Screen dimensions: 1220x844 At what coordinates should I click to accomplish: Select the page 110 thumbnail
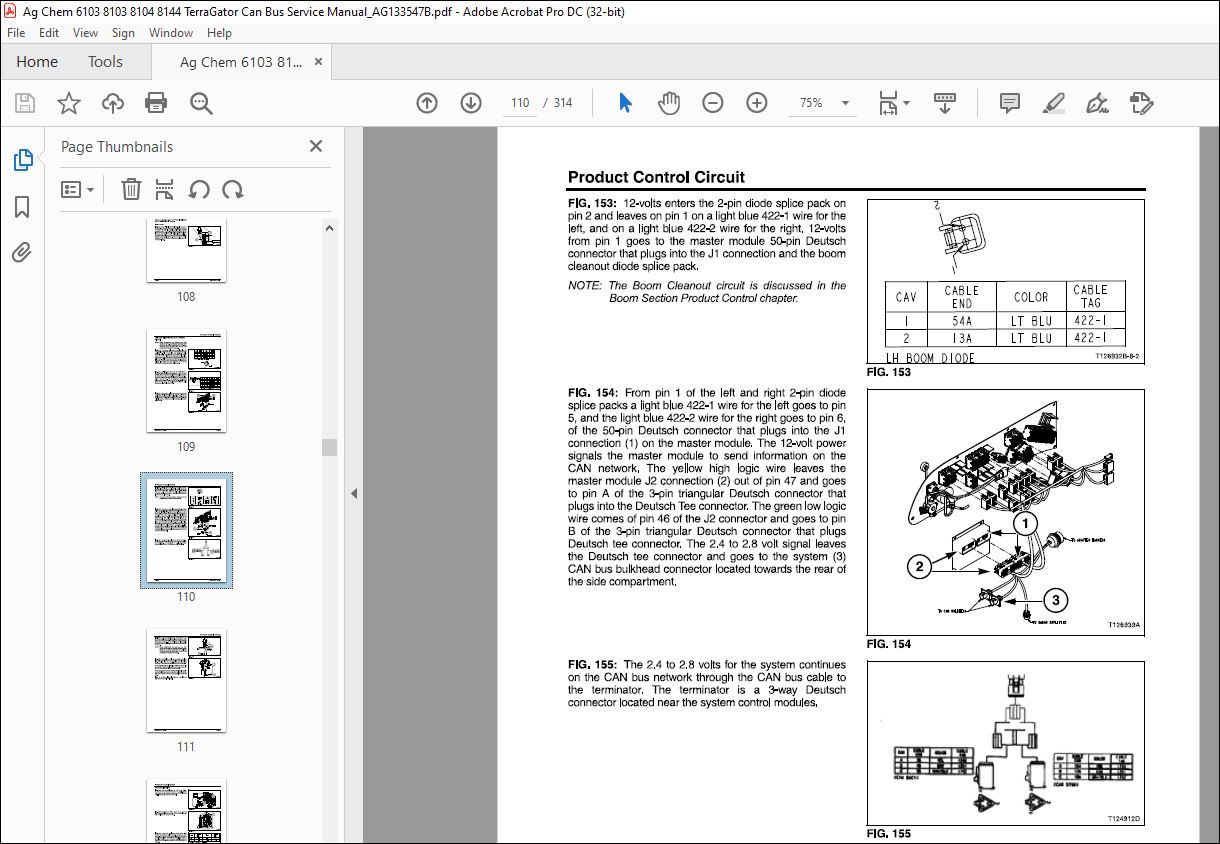pos(186,530)
